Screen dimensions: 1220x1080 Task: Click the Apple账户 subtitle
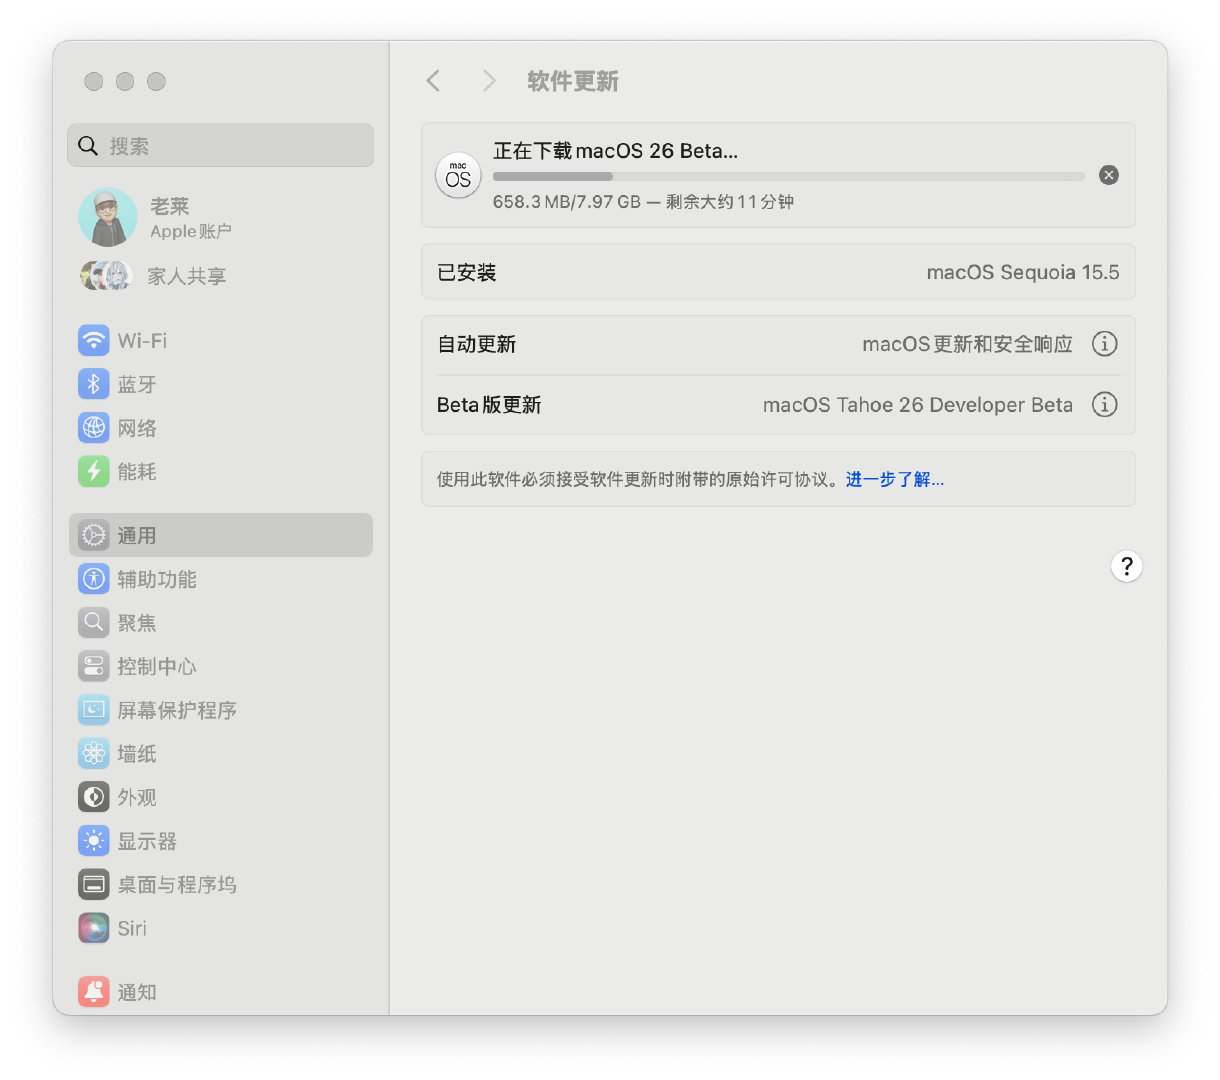(191, 231)
